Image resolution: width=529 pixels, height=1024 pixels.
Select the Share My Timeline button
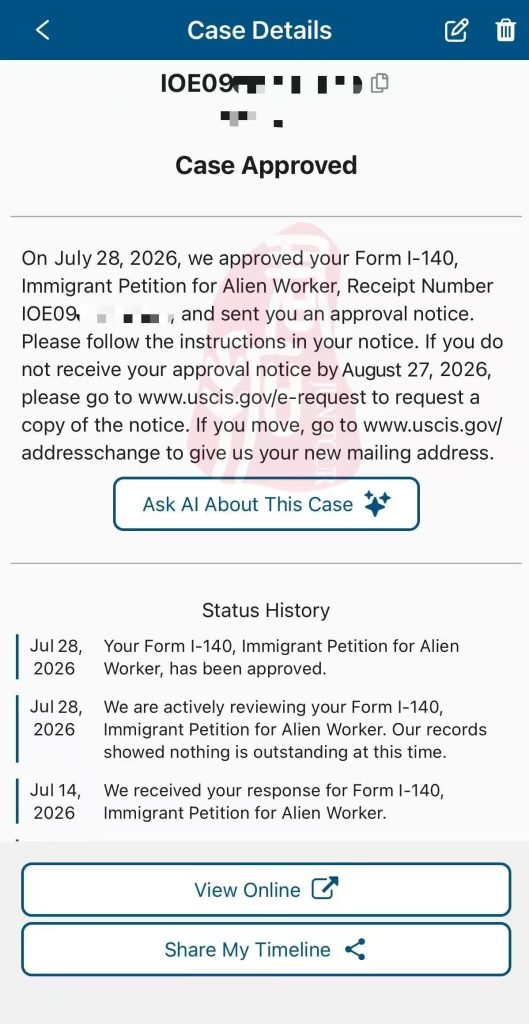click(266, 949)
